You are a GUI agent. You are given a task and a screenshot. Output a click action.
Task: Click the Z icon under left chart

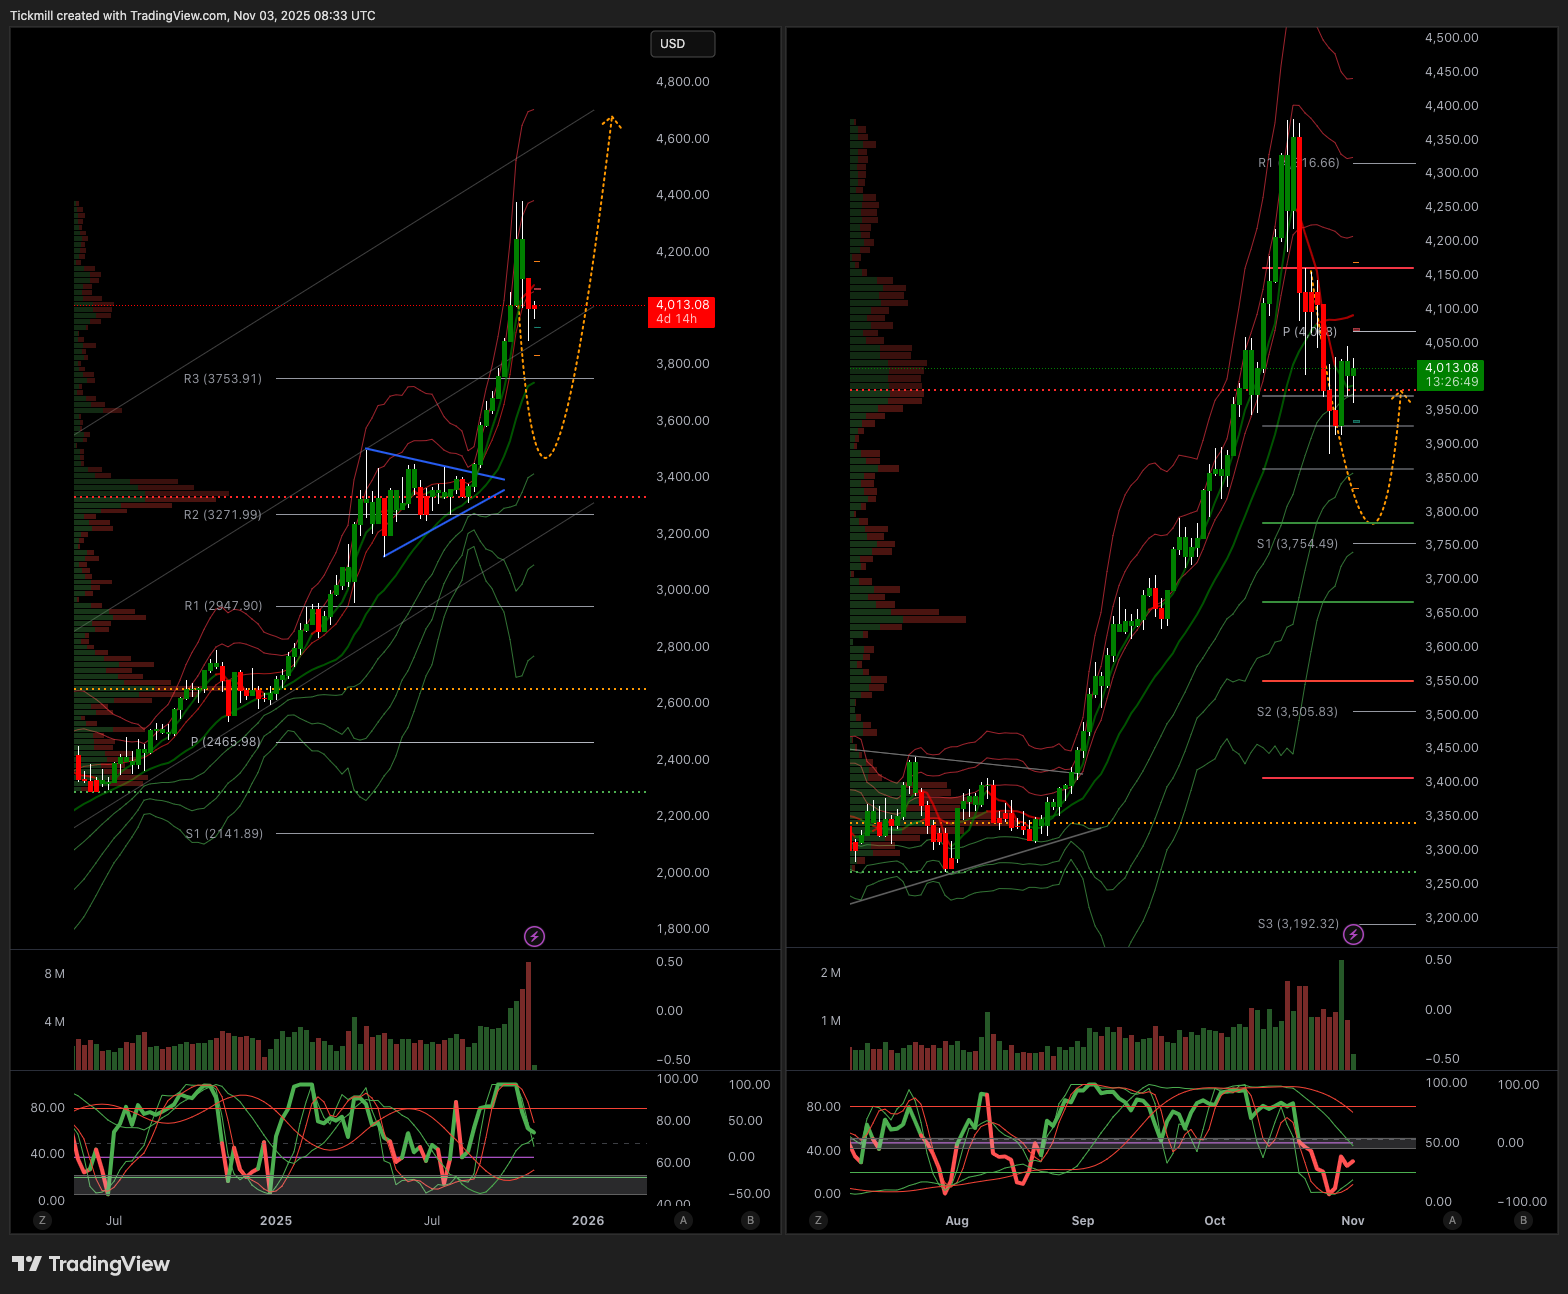pyautogui.click(x=41, y=1220)
